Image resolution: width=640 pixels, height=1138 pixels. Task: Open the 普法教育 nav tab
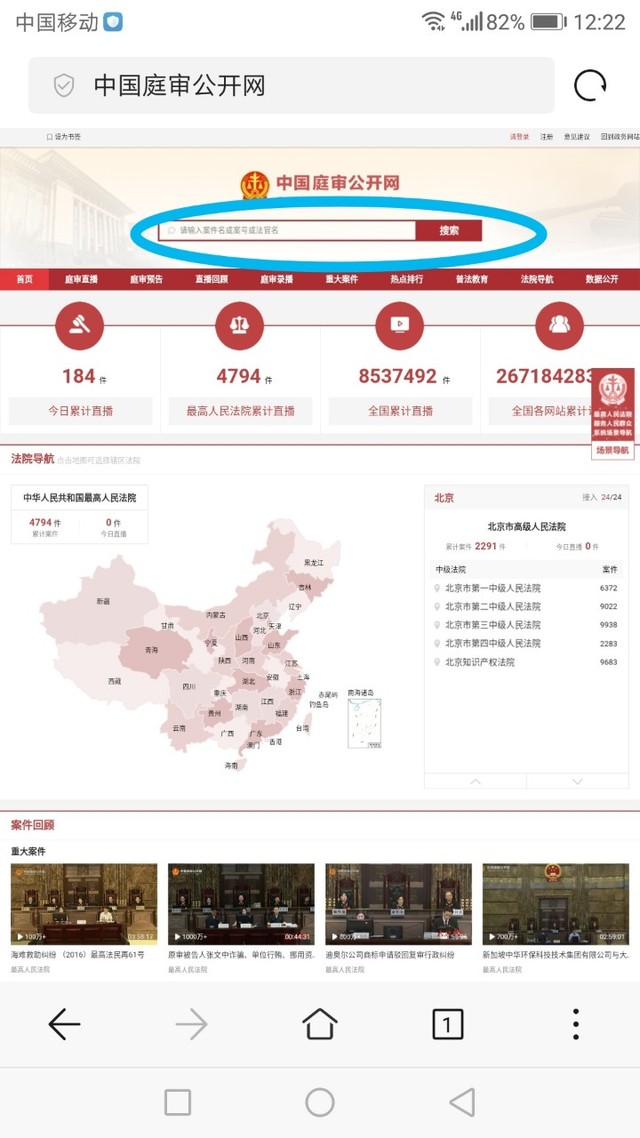pyautogui.click(x=472, y=279)
